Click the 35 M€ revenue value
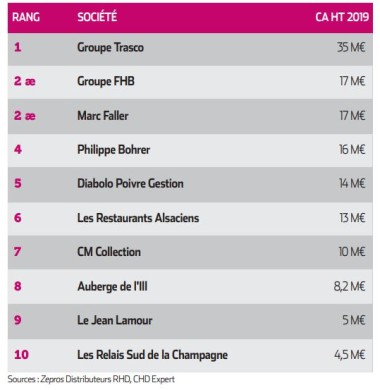380x390 pixels. 351,47
